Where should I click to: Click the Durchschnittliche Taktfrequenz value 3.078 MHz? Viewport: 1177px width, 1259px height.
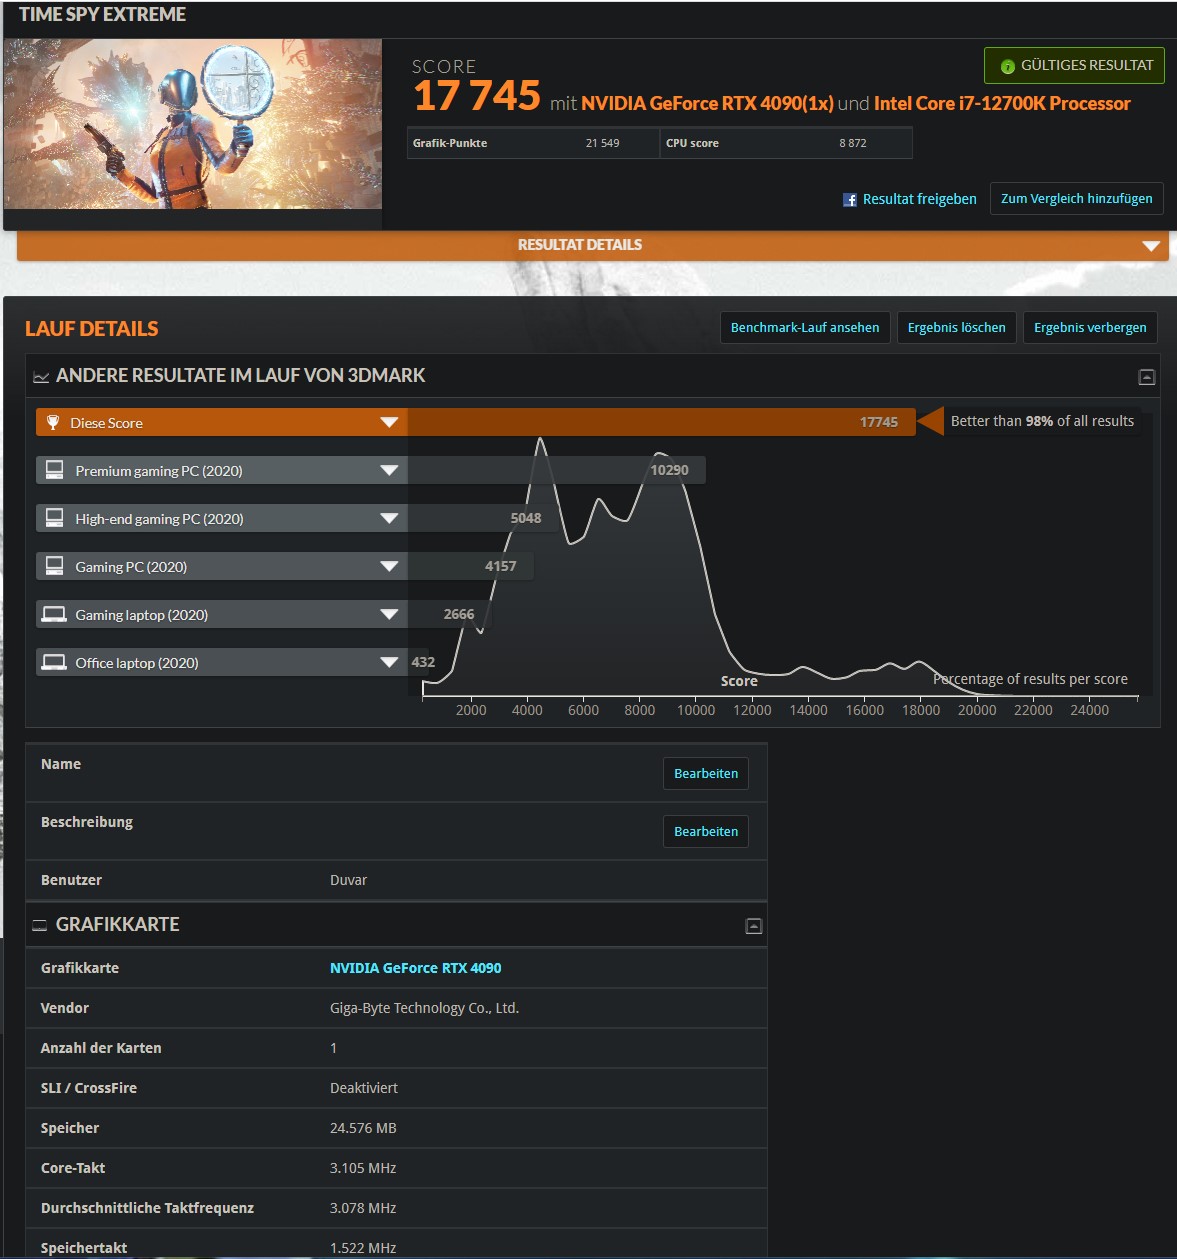click(363, 1208)
